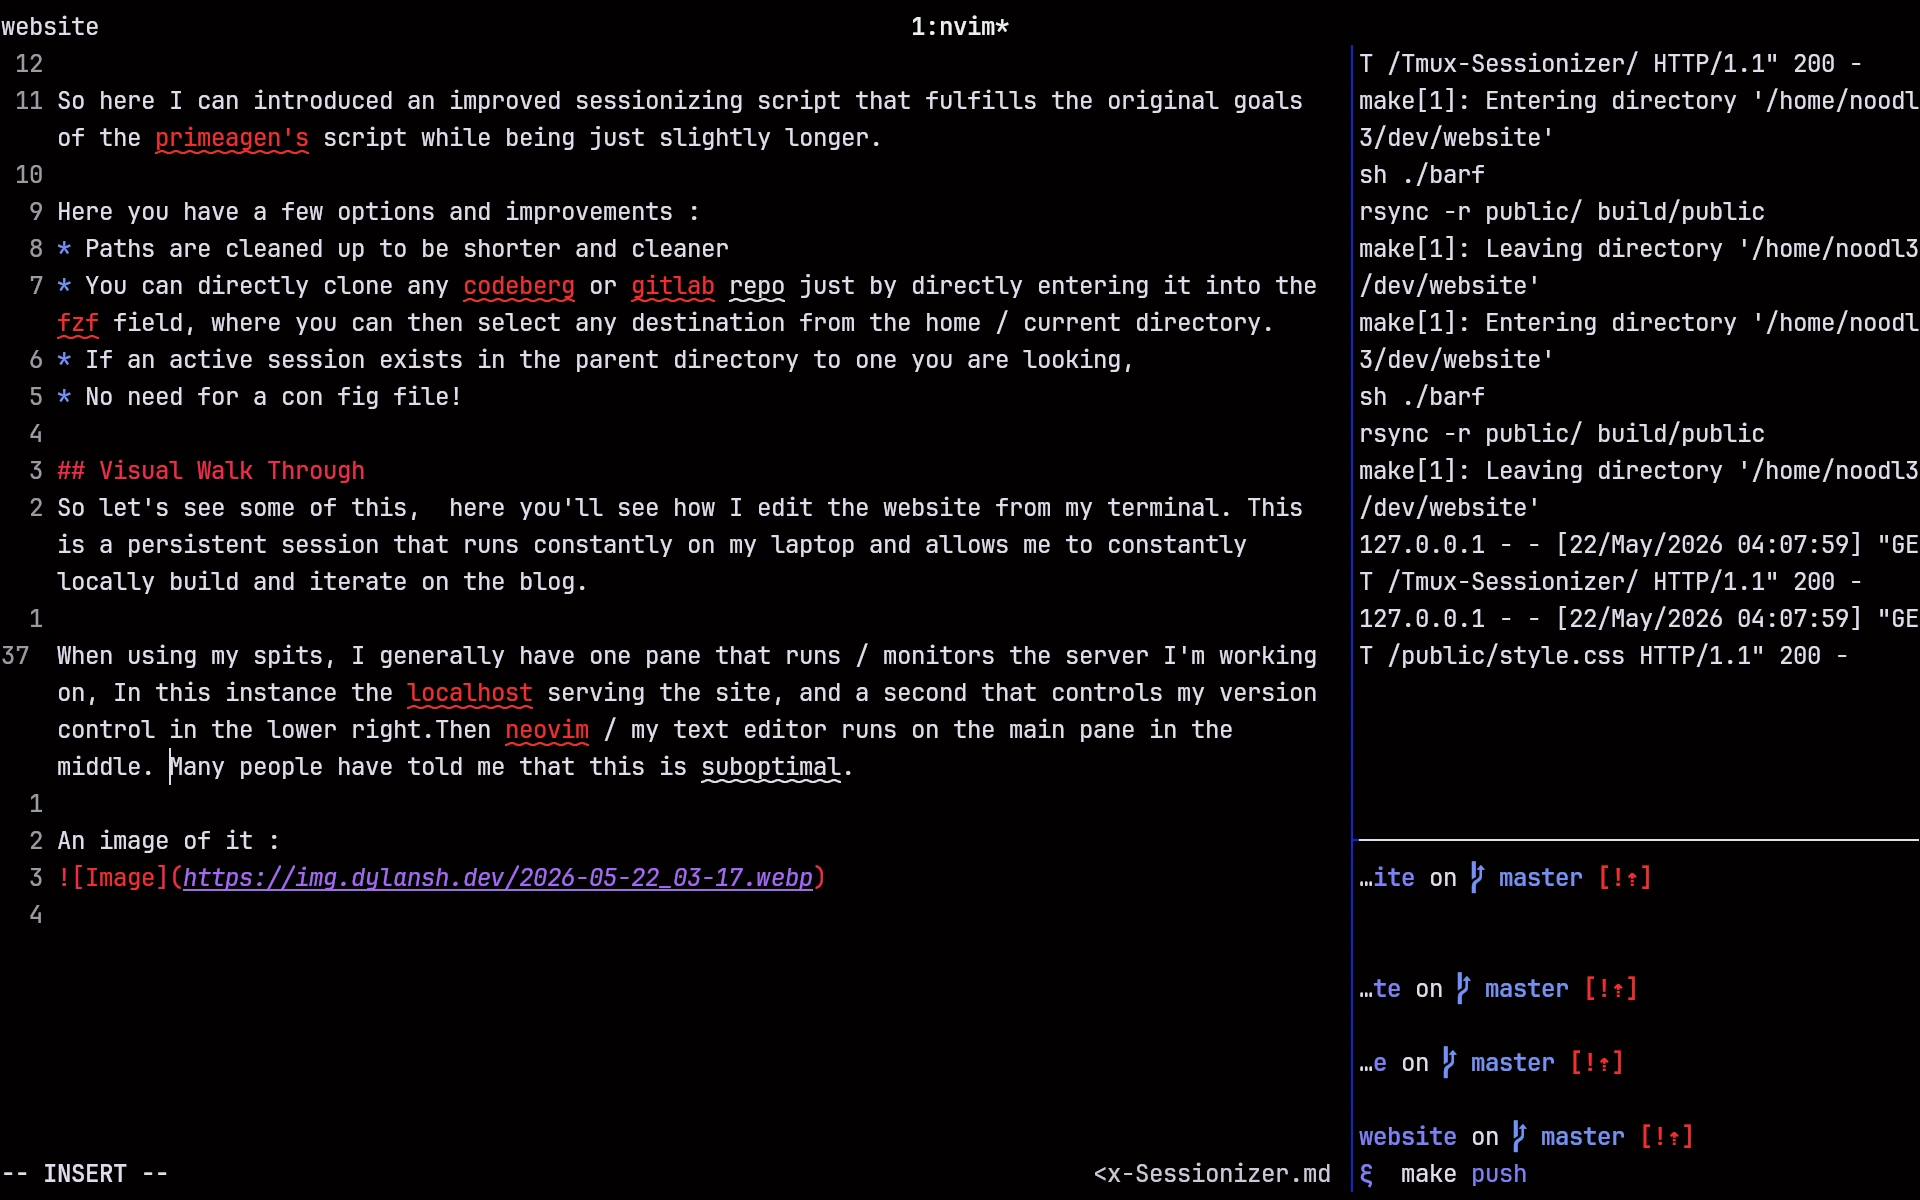Click the bullet star before 'No need for a con fig'
The image size is (1920, 1200).
pyautogui.click(x=64, y=397)
